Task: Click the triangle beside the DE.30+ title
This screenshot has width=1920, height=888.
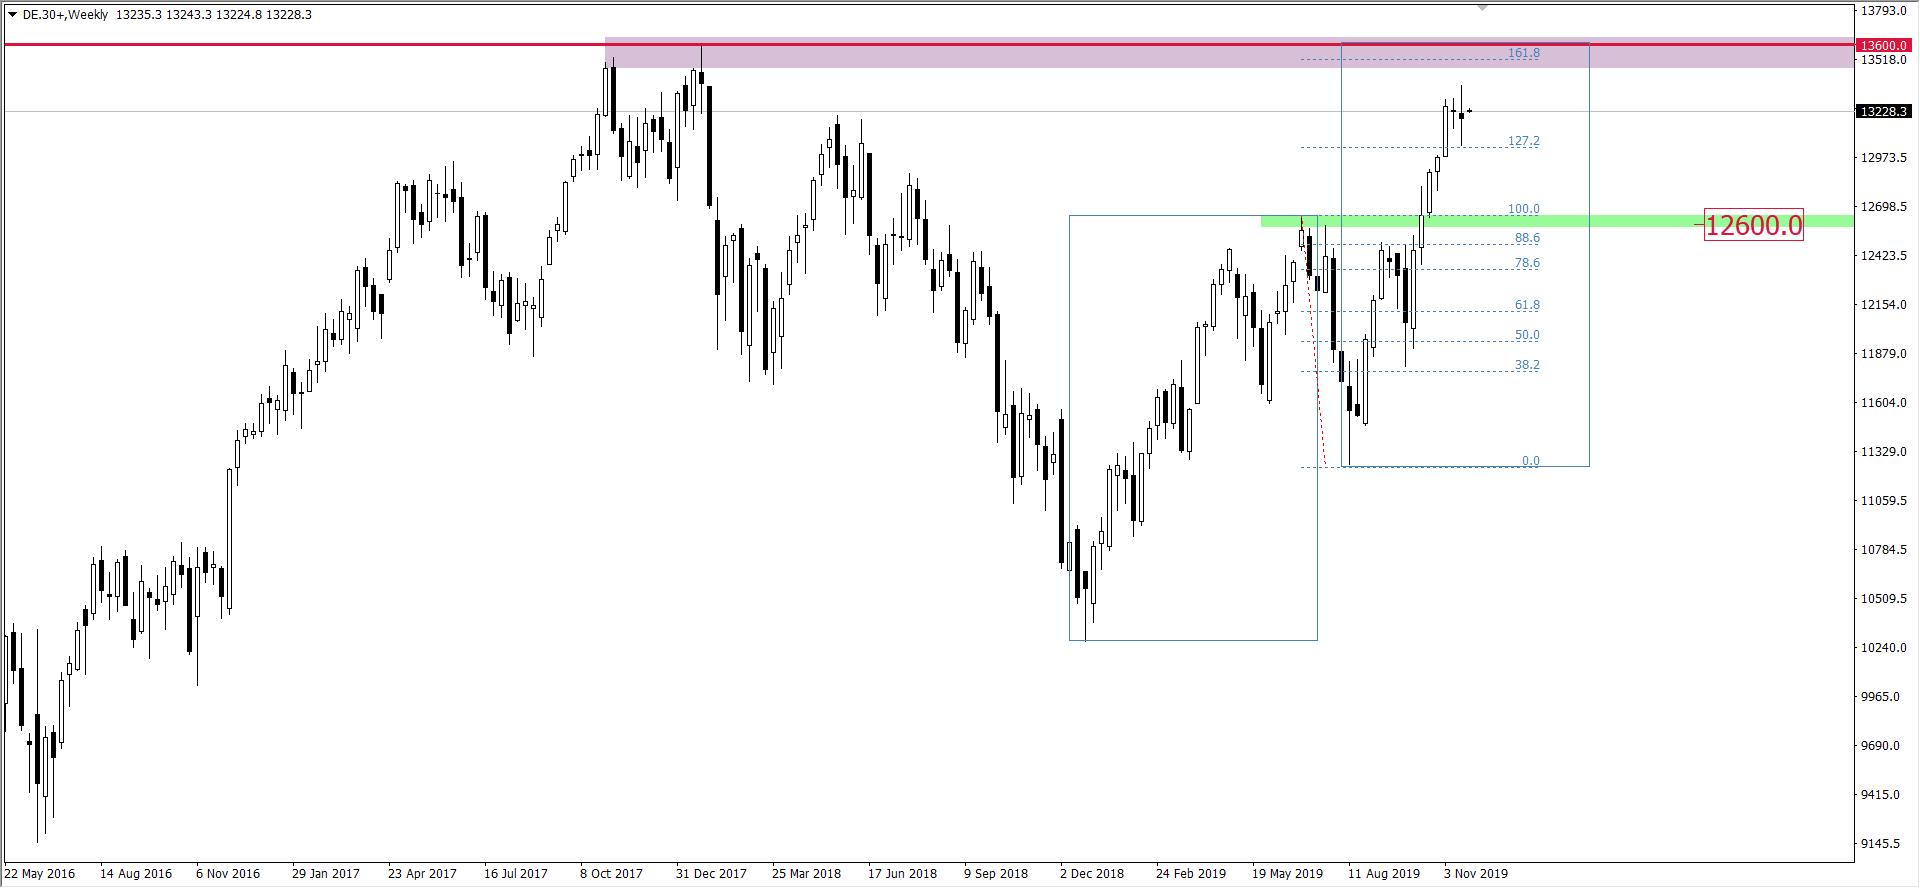Action: click(12, 15)
